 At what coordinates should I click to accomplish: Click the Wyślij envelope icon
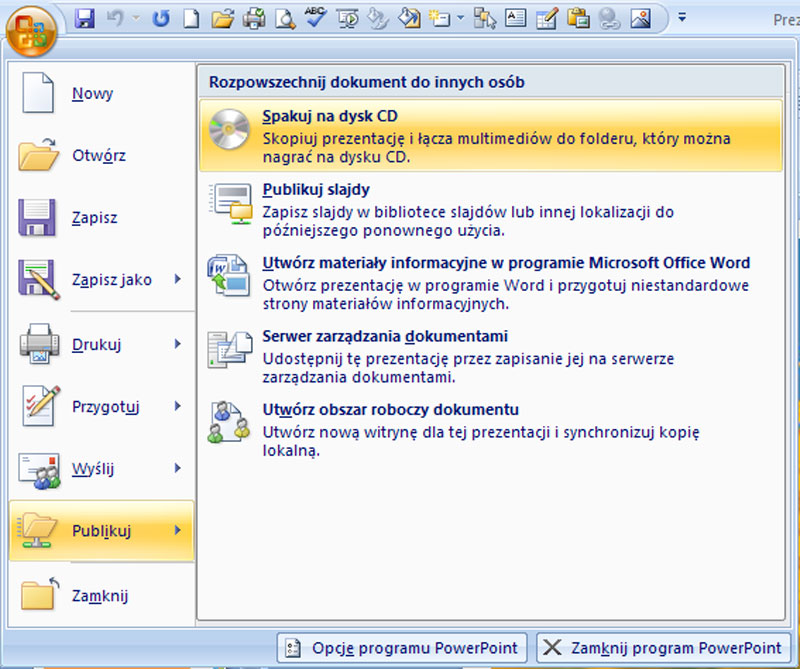coord(39,470)
